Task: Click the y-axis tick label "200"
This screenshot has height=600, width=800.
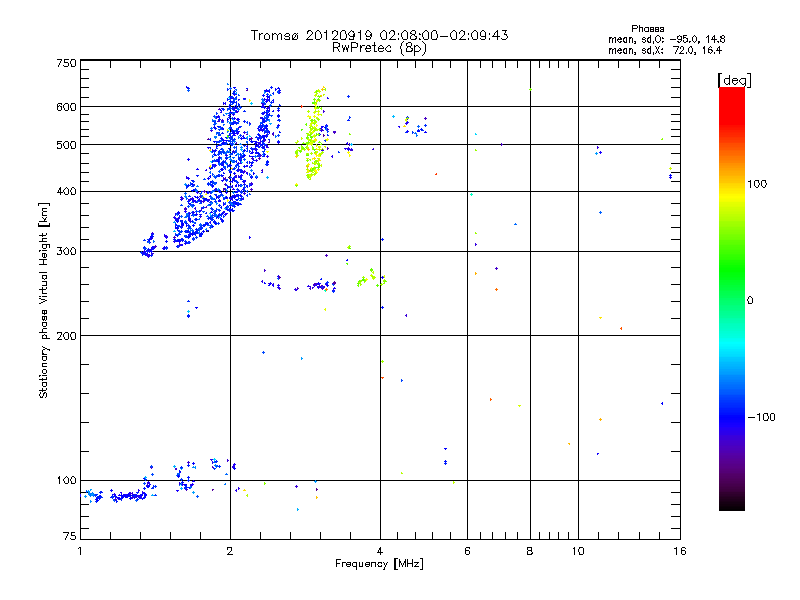Action: pyautogui.click(x=66, y=336)
